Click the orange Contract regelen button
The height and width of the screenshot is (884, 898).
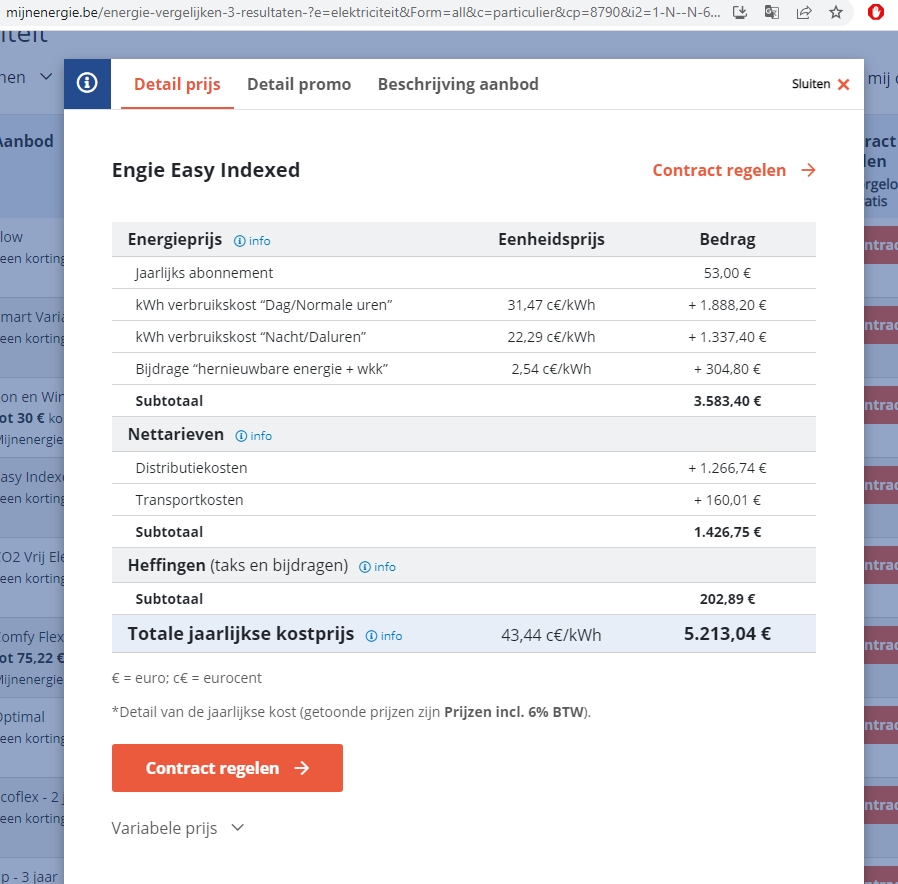tap(227, 768)
